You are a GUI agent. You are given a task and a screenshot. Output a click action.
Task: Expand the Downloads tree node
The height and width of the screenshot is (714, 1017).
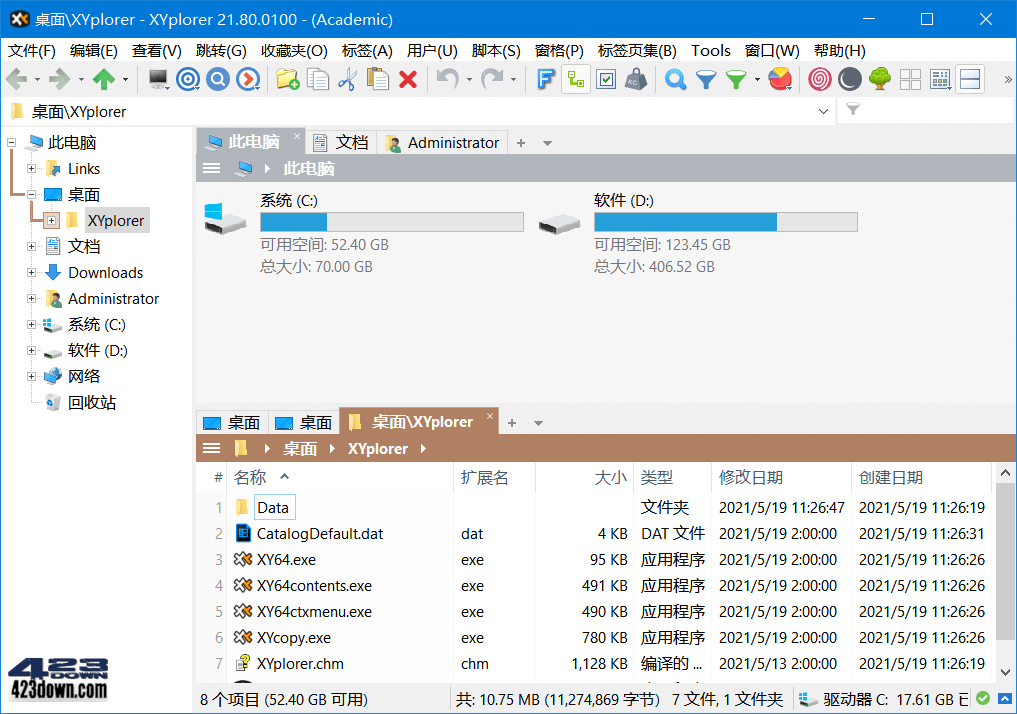tap(31, 272)
